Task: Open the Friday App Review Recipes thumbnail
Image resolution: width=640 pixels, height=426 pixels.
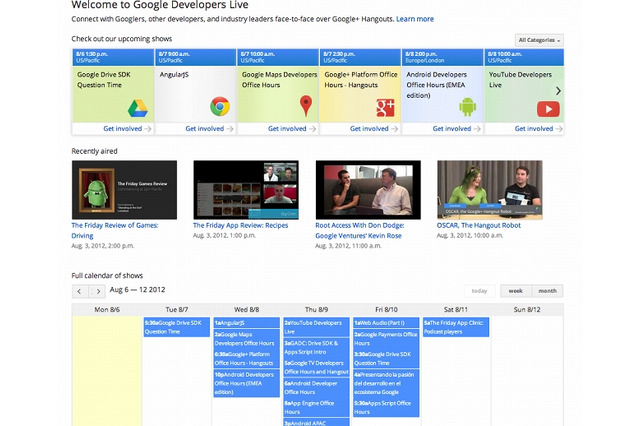Action: (246, 190)
